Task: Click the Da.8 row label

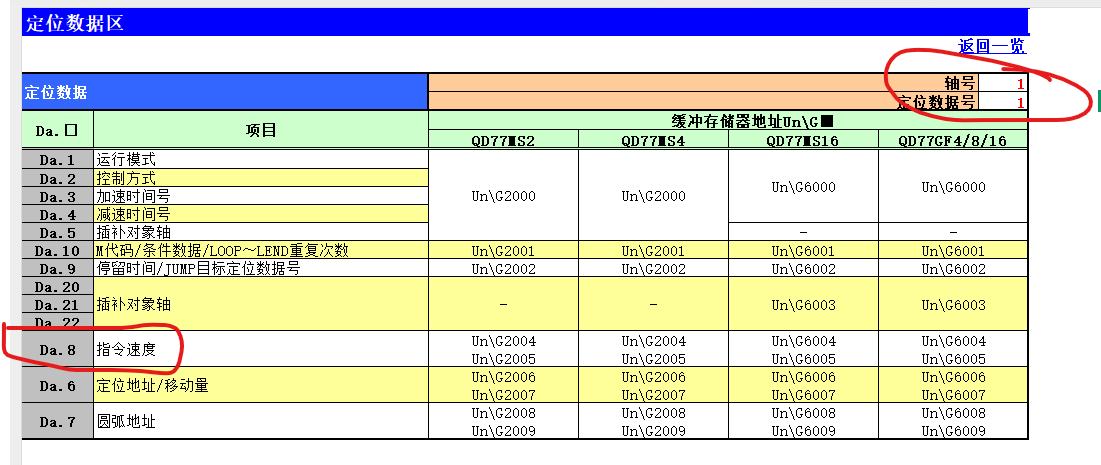Action: tap(57, 349)
